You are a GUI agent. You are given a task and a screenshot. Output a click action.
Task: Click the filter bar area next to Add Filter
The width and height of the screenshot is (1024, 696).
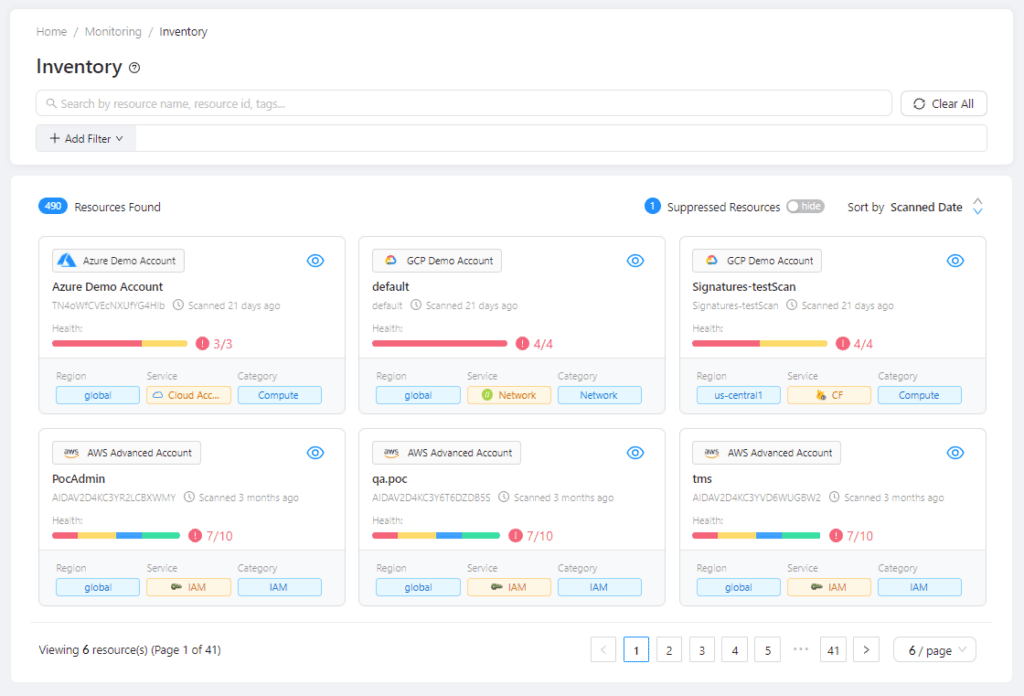pyautogui.click(x=561, y=138)
